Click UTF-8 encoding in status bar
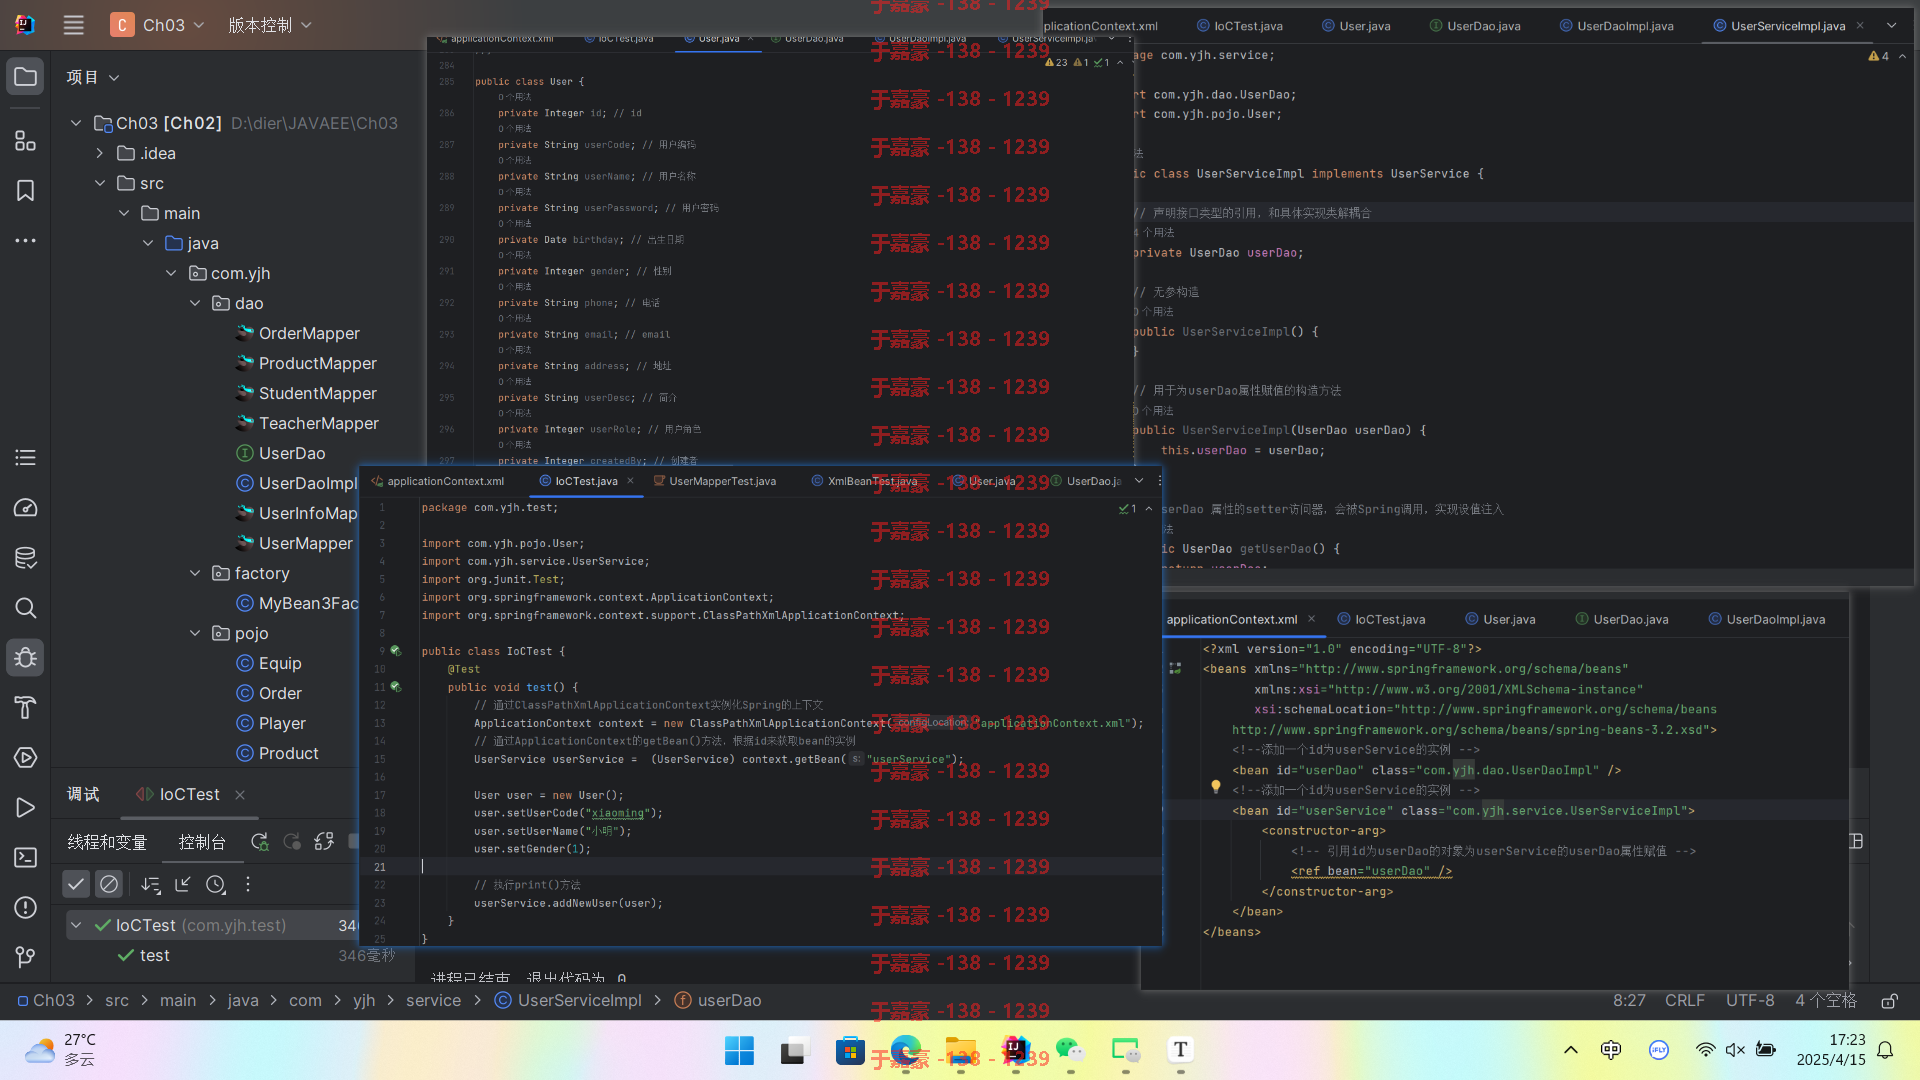The width and height of the screenshot is (1920, 1080). click(x=1750, y=1001)
